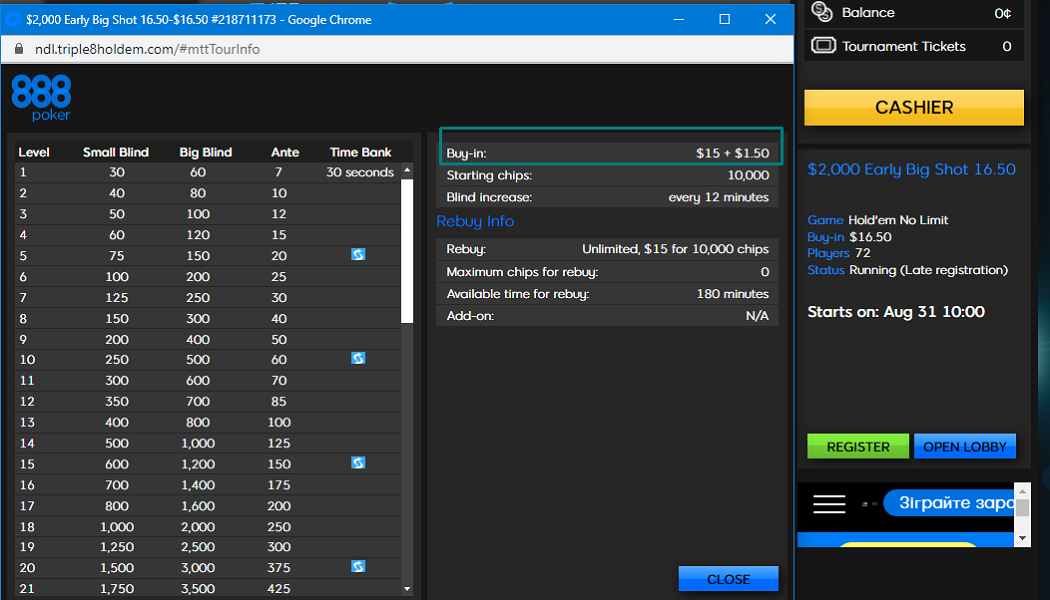Open the hamburger menu in the banner
Viewport: 1050px width, 600px height.
pyautogui.click(x=829, y=503)
